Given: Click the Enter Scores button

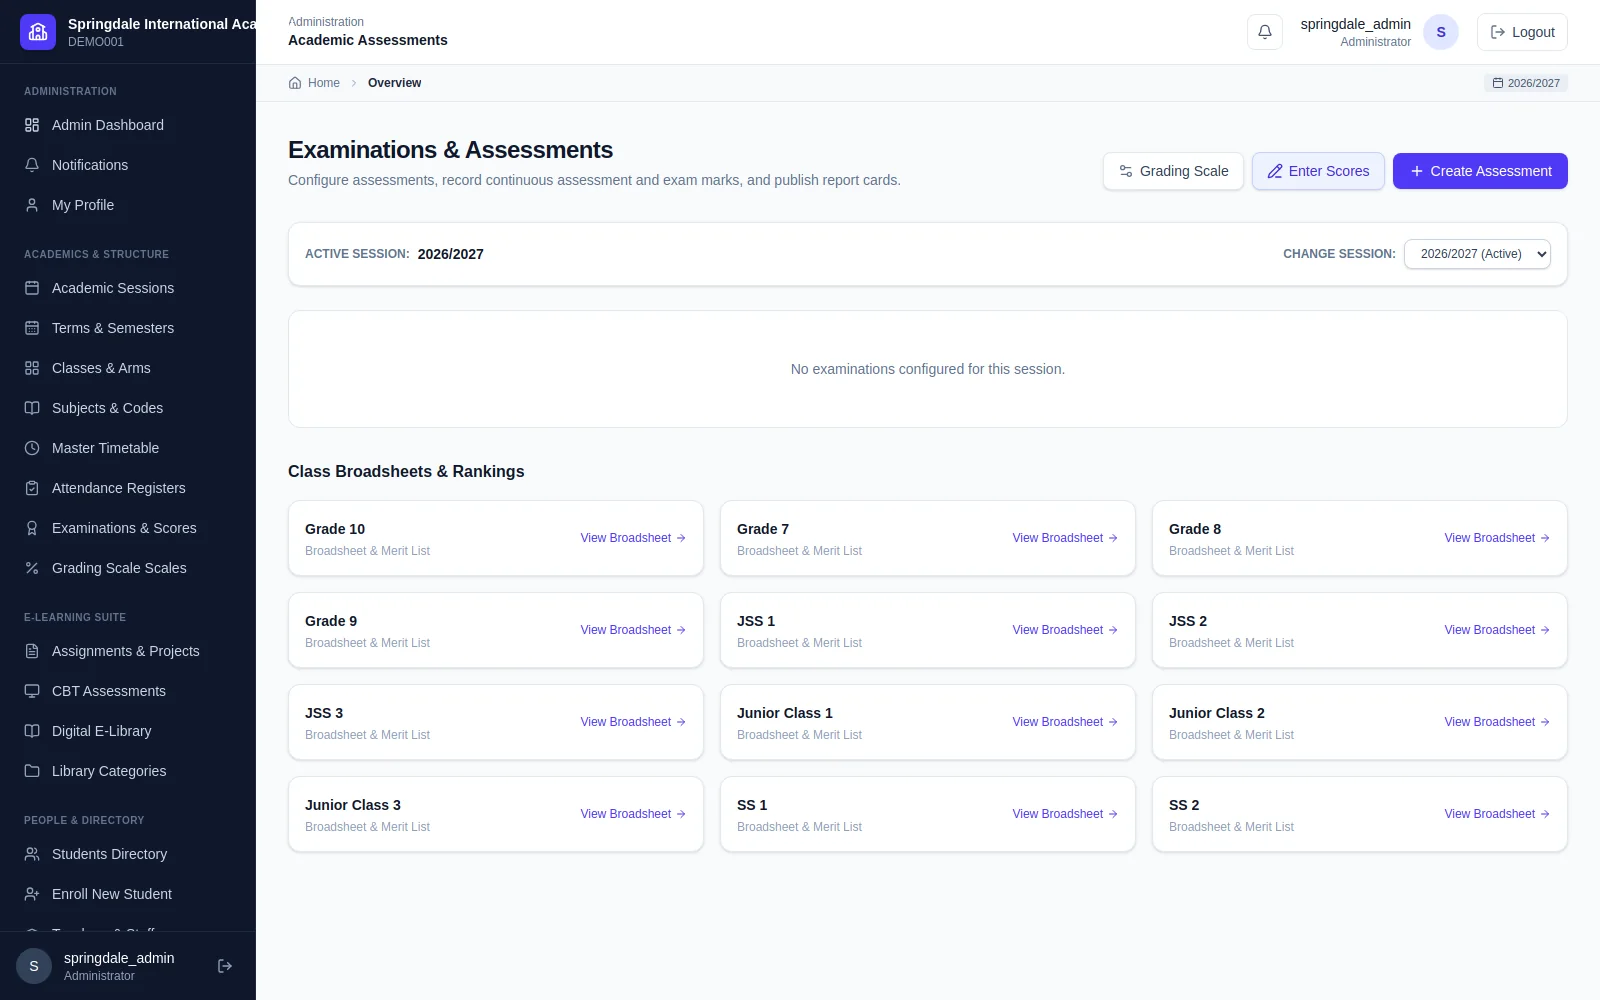Looking at the screenshot, I should [1318, 171].
